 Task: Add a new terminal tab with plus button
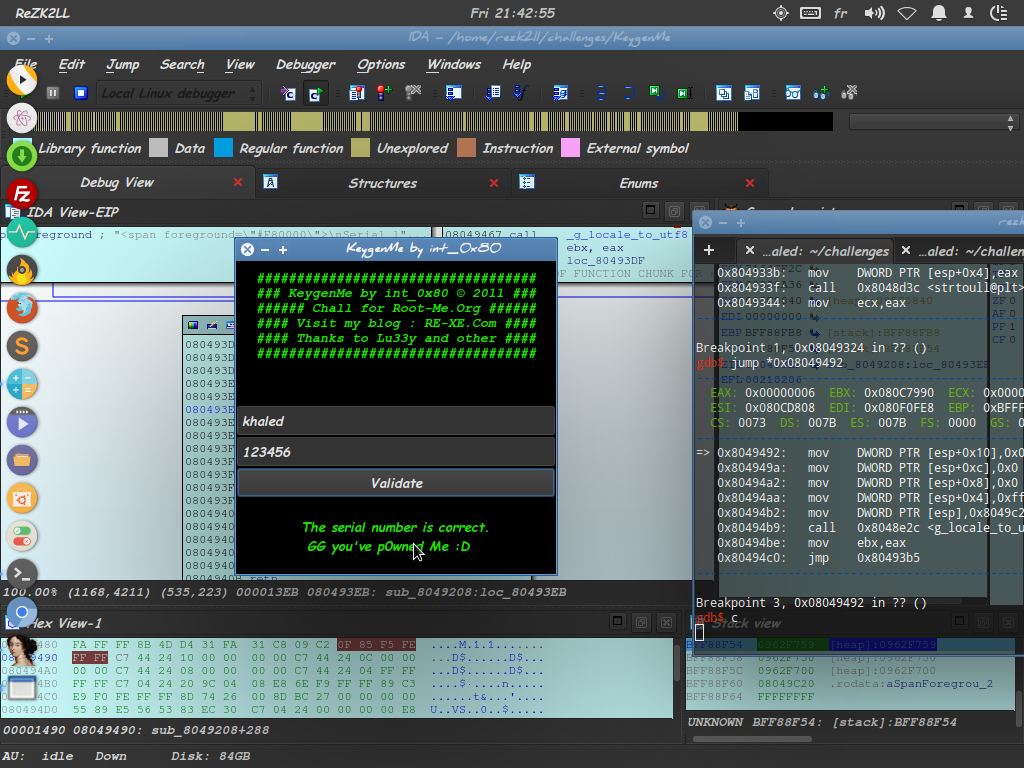coord(709,250)
